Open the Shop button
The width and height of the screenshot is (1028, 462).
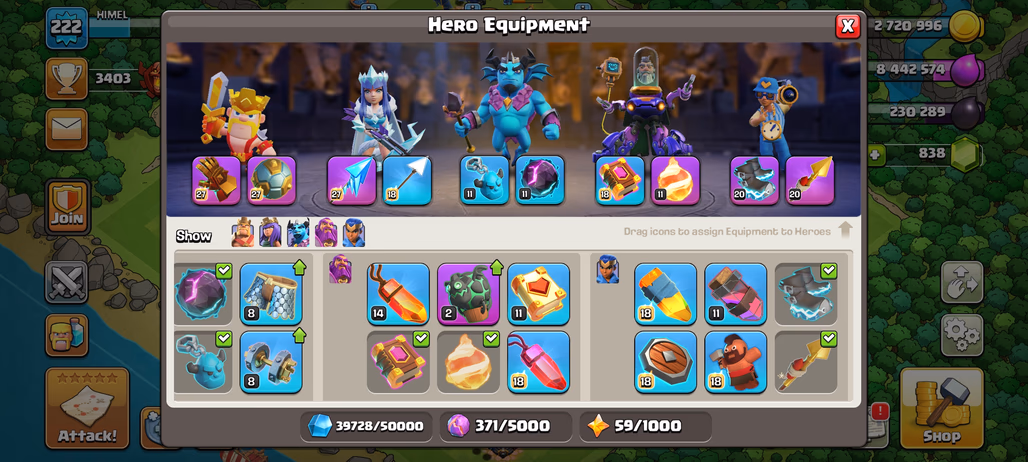tap(942, 408)
